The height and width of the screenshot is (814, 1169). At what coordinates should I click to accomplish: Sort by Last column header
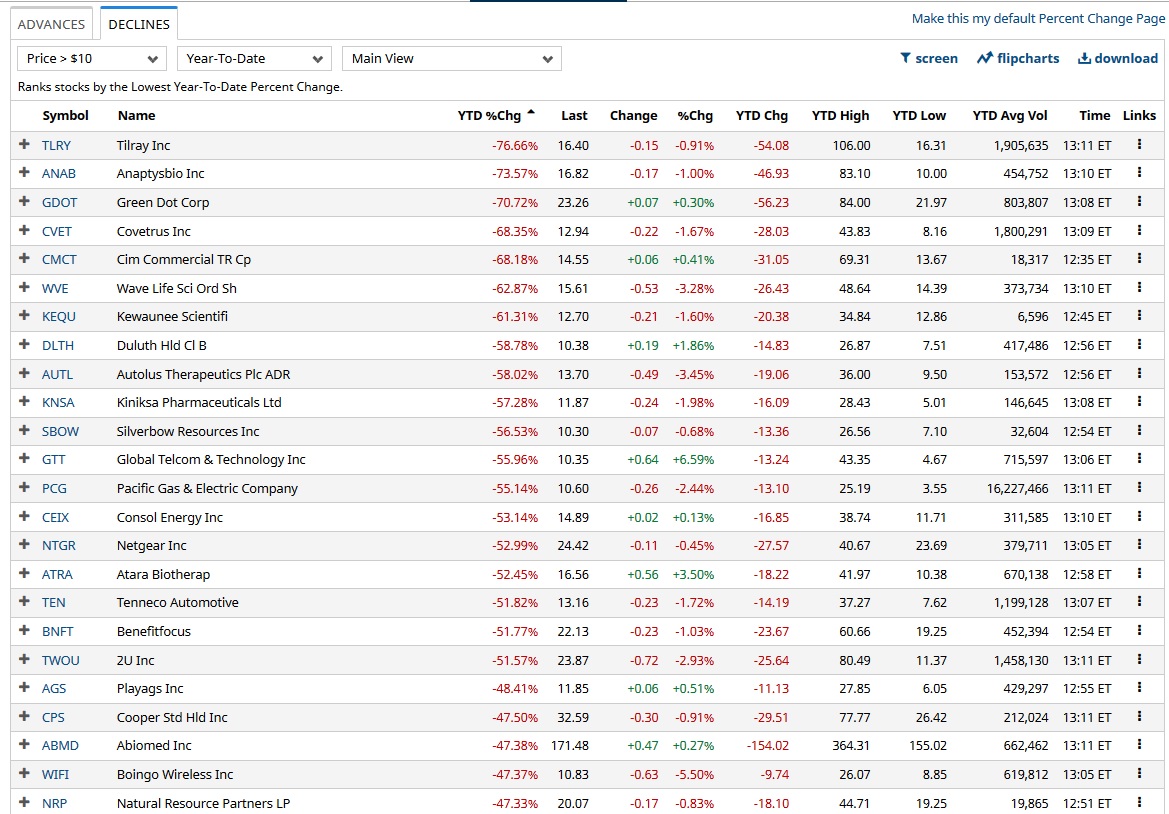tap(574, 116)
